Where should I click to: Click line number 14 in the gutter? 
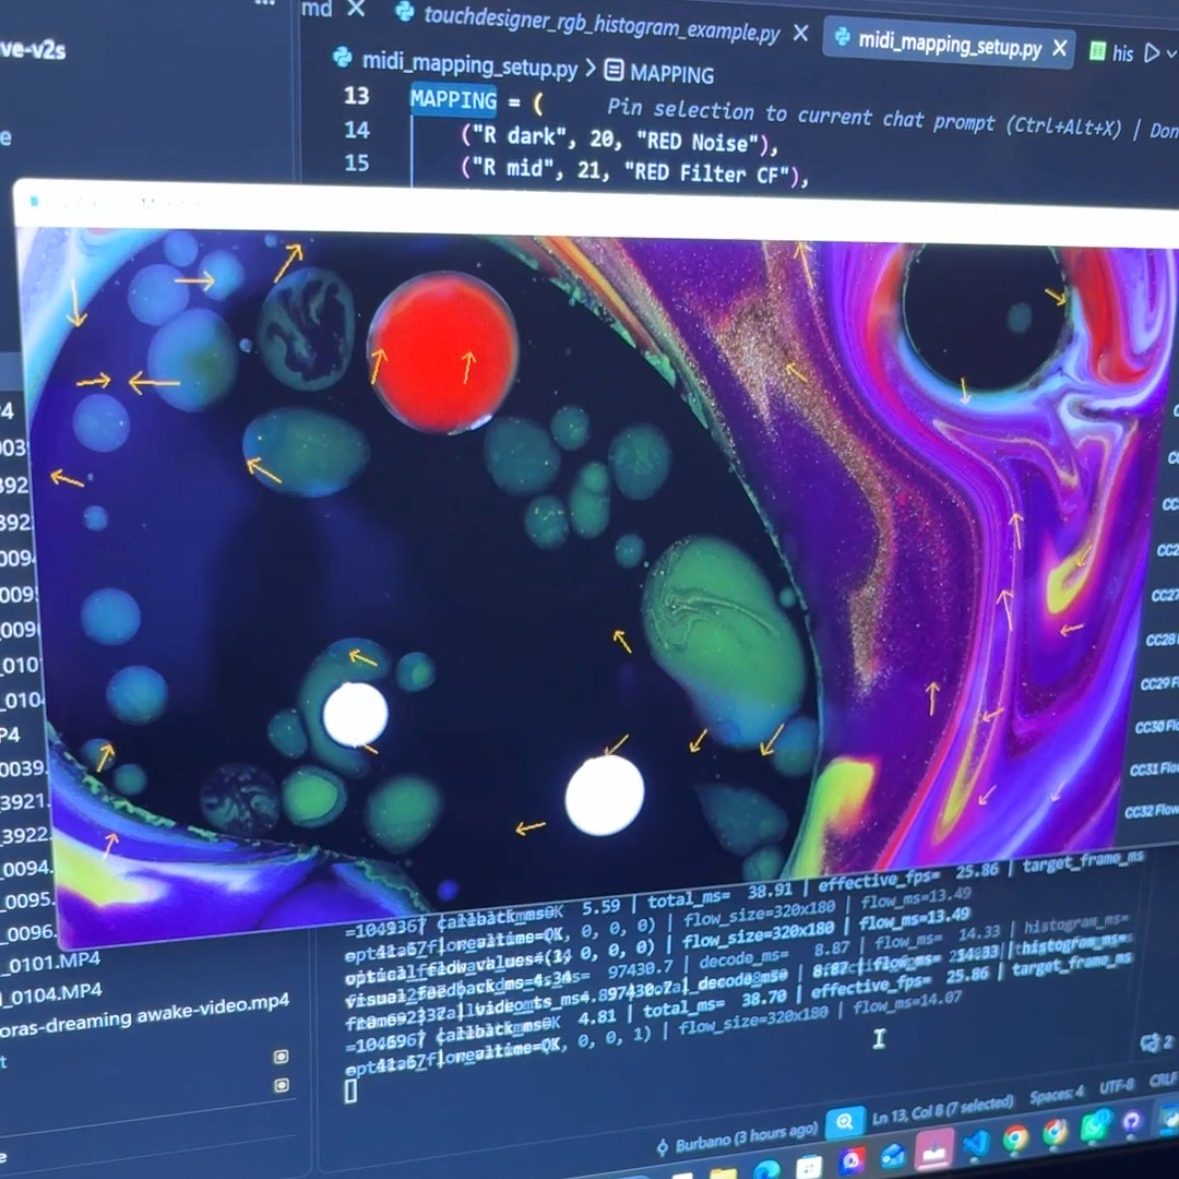(x=357, y=129)
